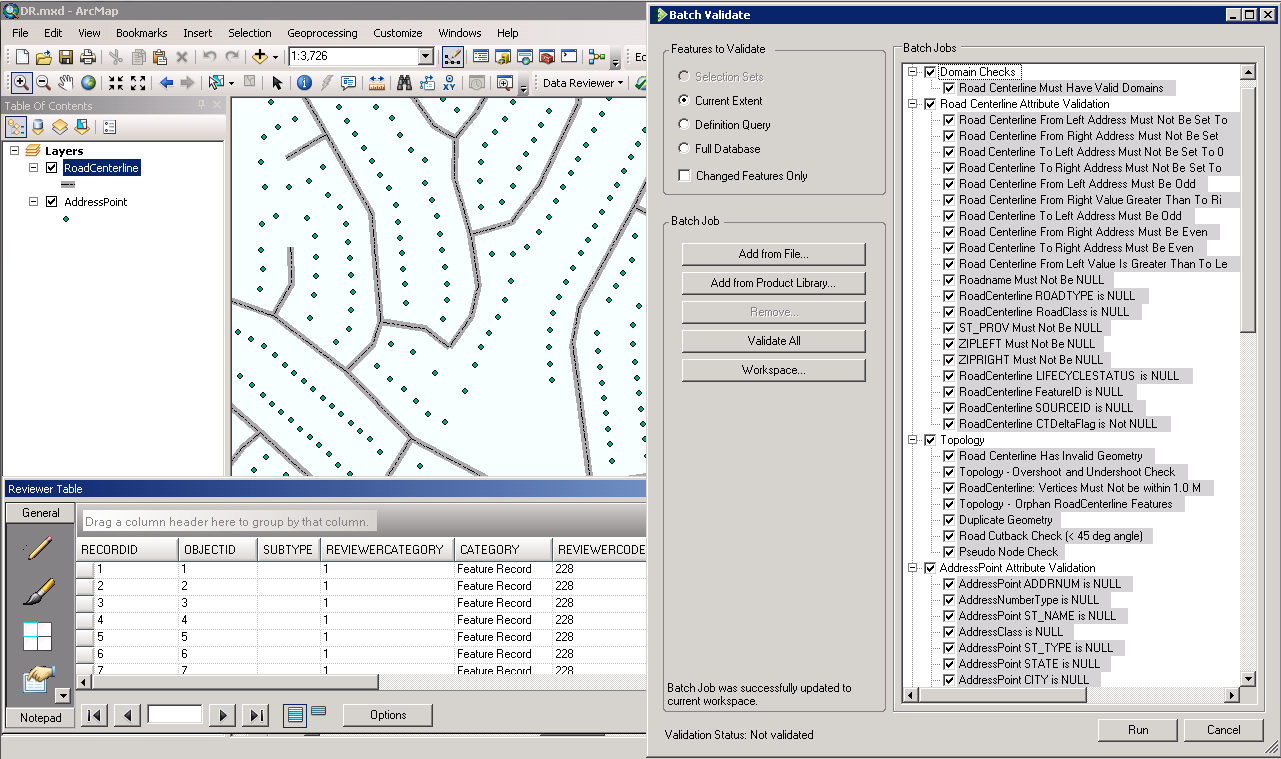1281x759 pixels.
Task: Activate the Pan hand tool
Action: pos(66,83)
